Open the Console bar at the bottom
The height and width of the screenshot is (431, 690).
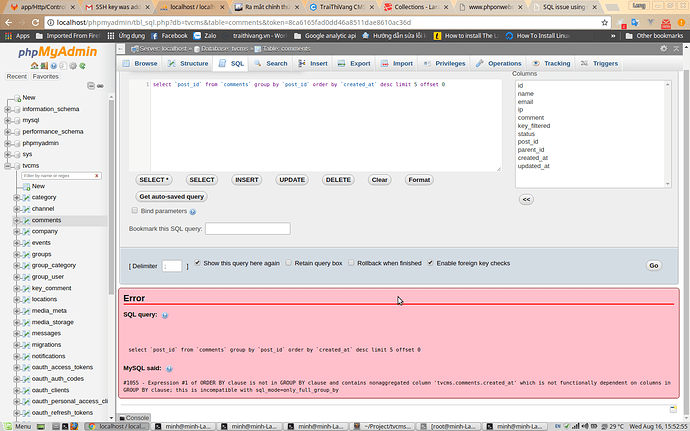134,417
